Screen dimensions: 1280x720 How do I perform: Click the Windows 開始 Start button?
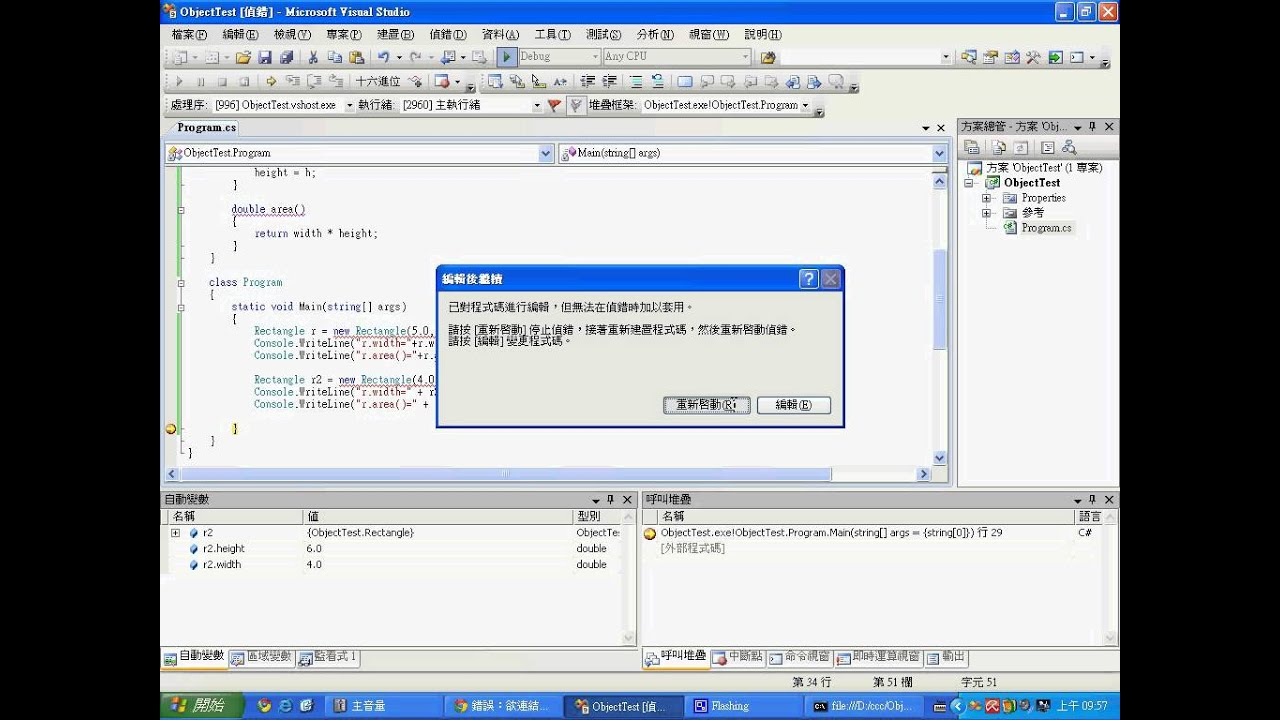point(199,706)
